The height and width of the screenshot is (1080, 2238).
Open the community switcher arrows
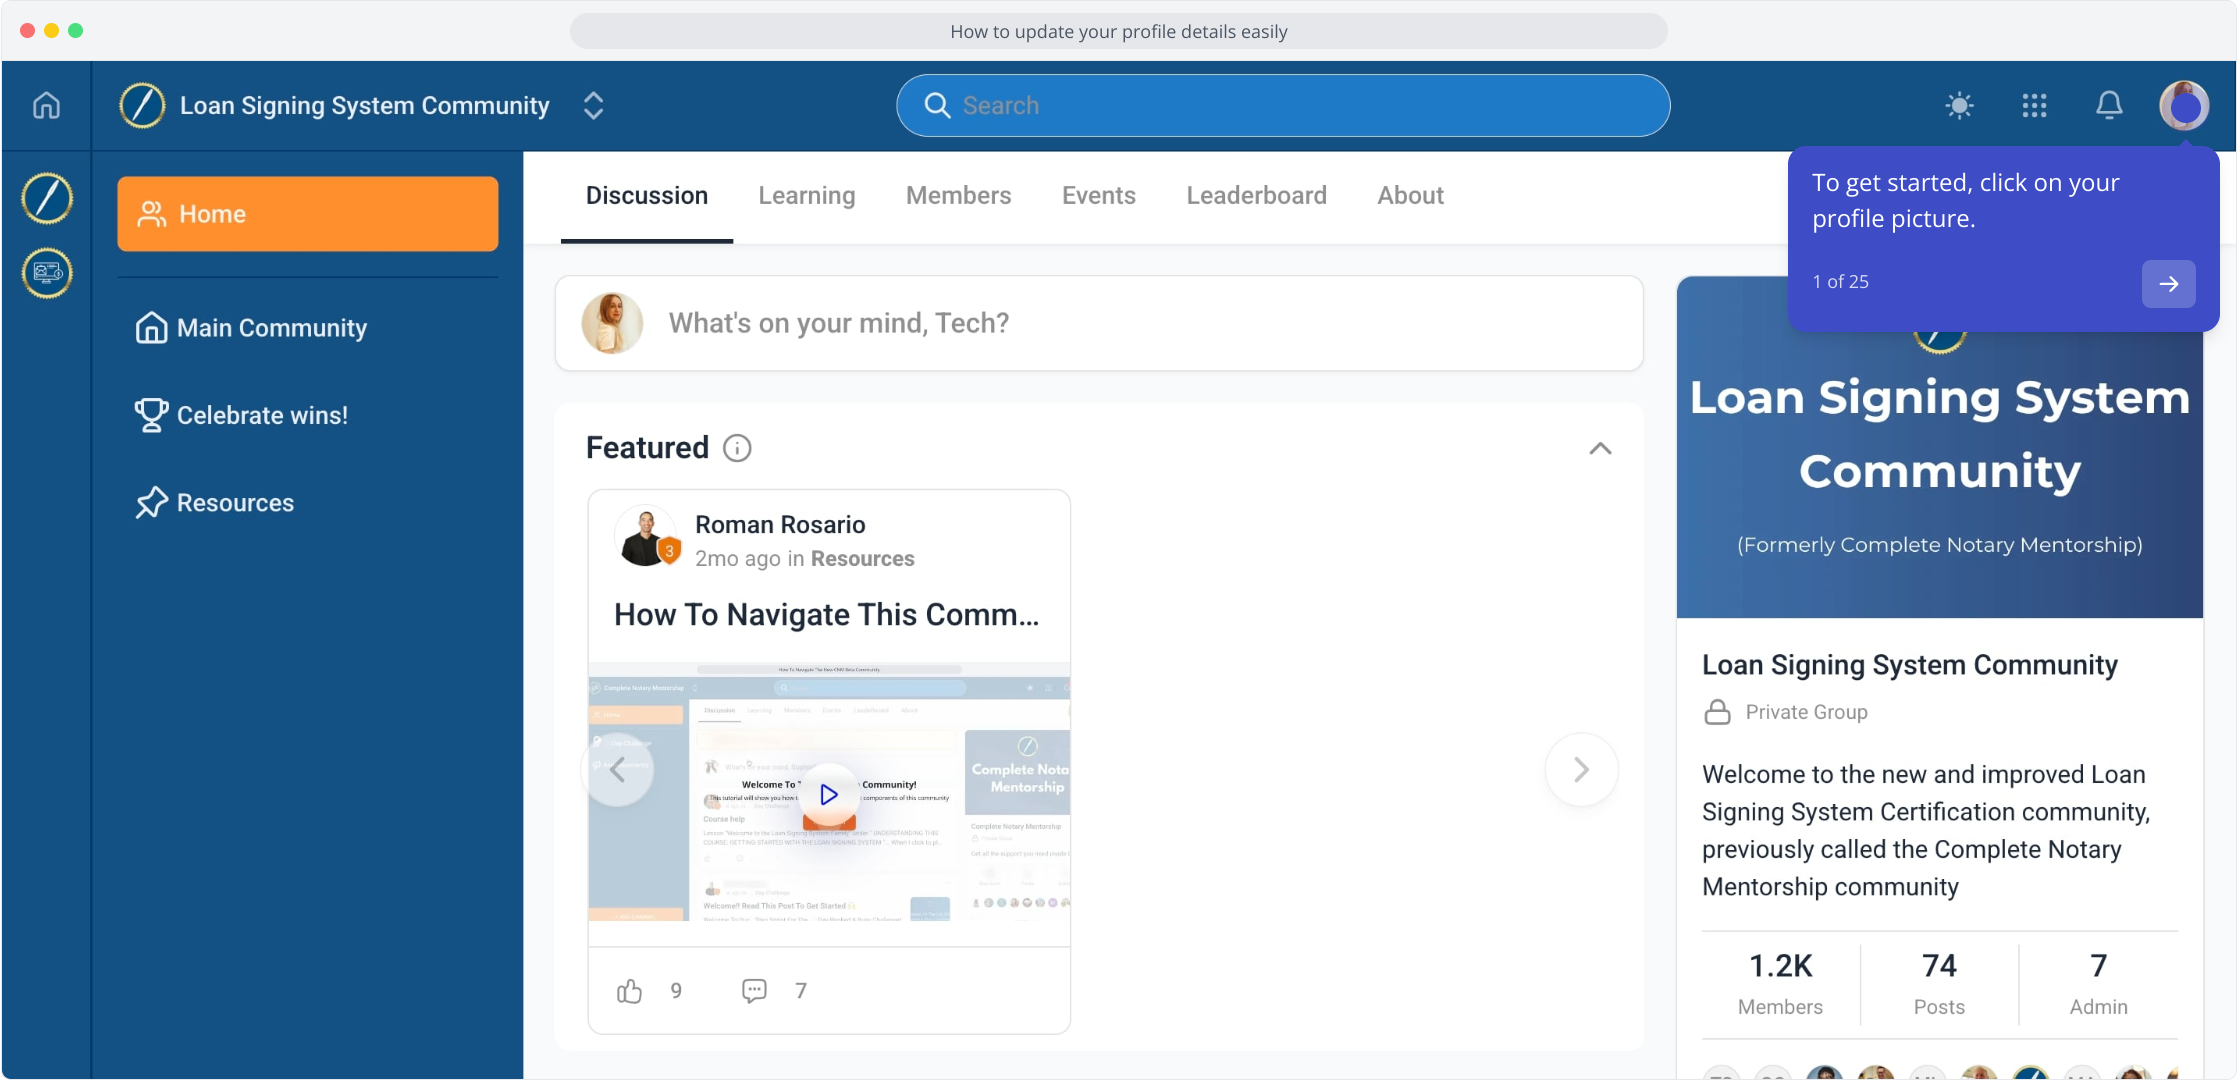(x=593, y=105)
